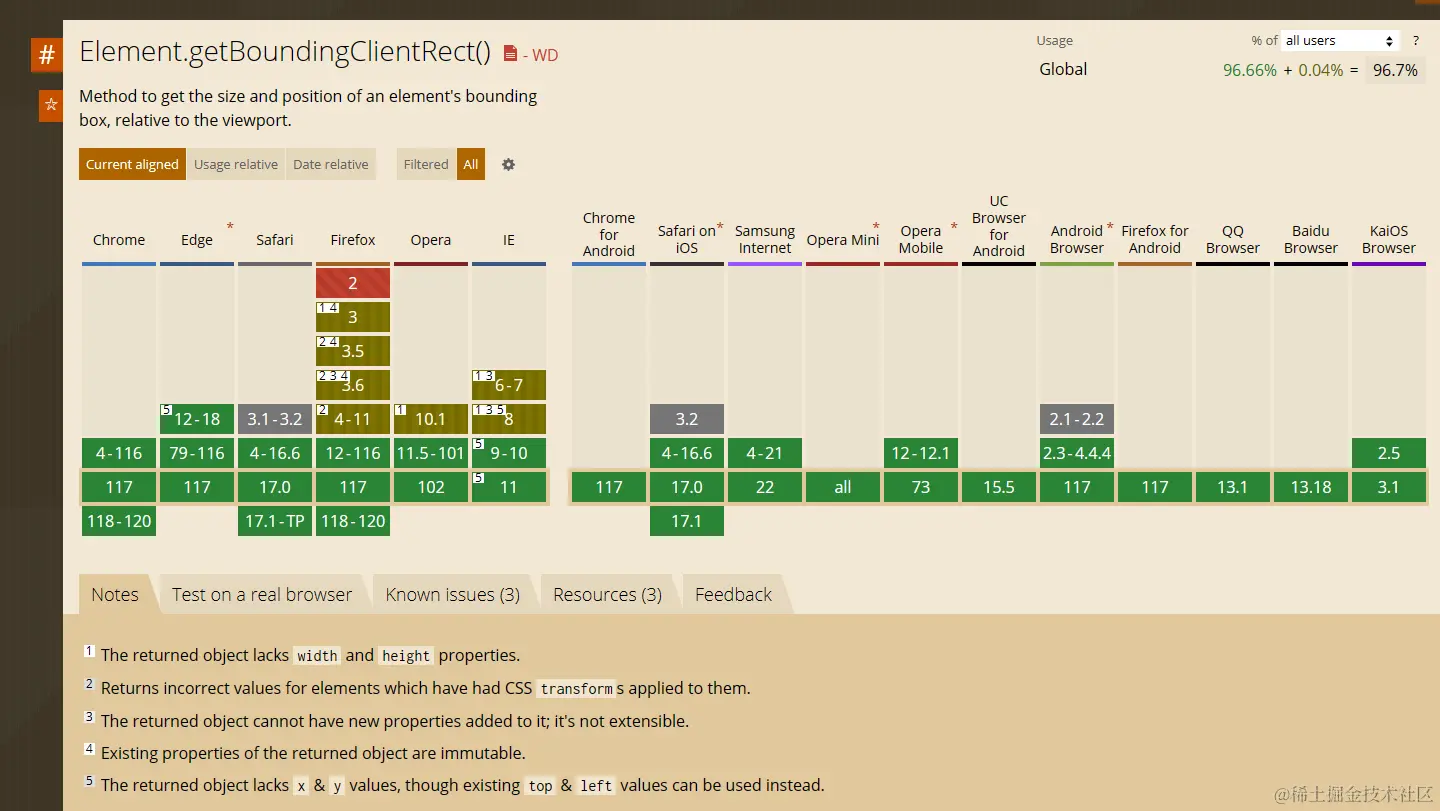Open the Resources (3) tab
Screen dimensions: 1440x811
[x=608, y=595]
